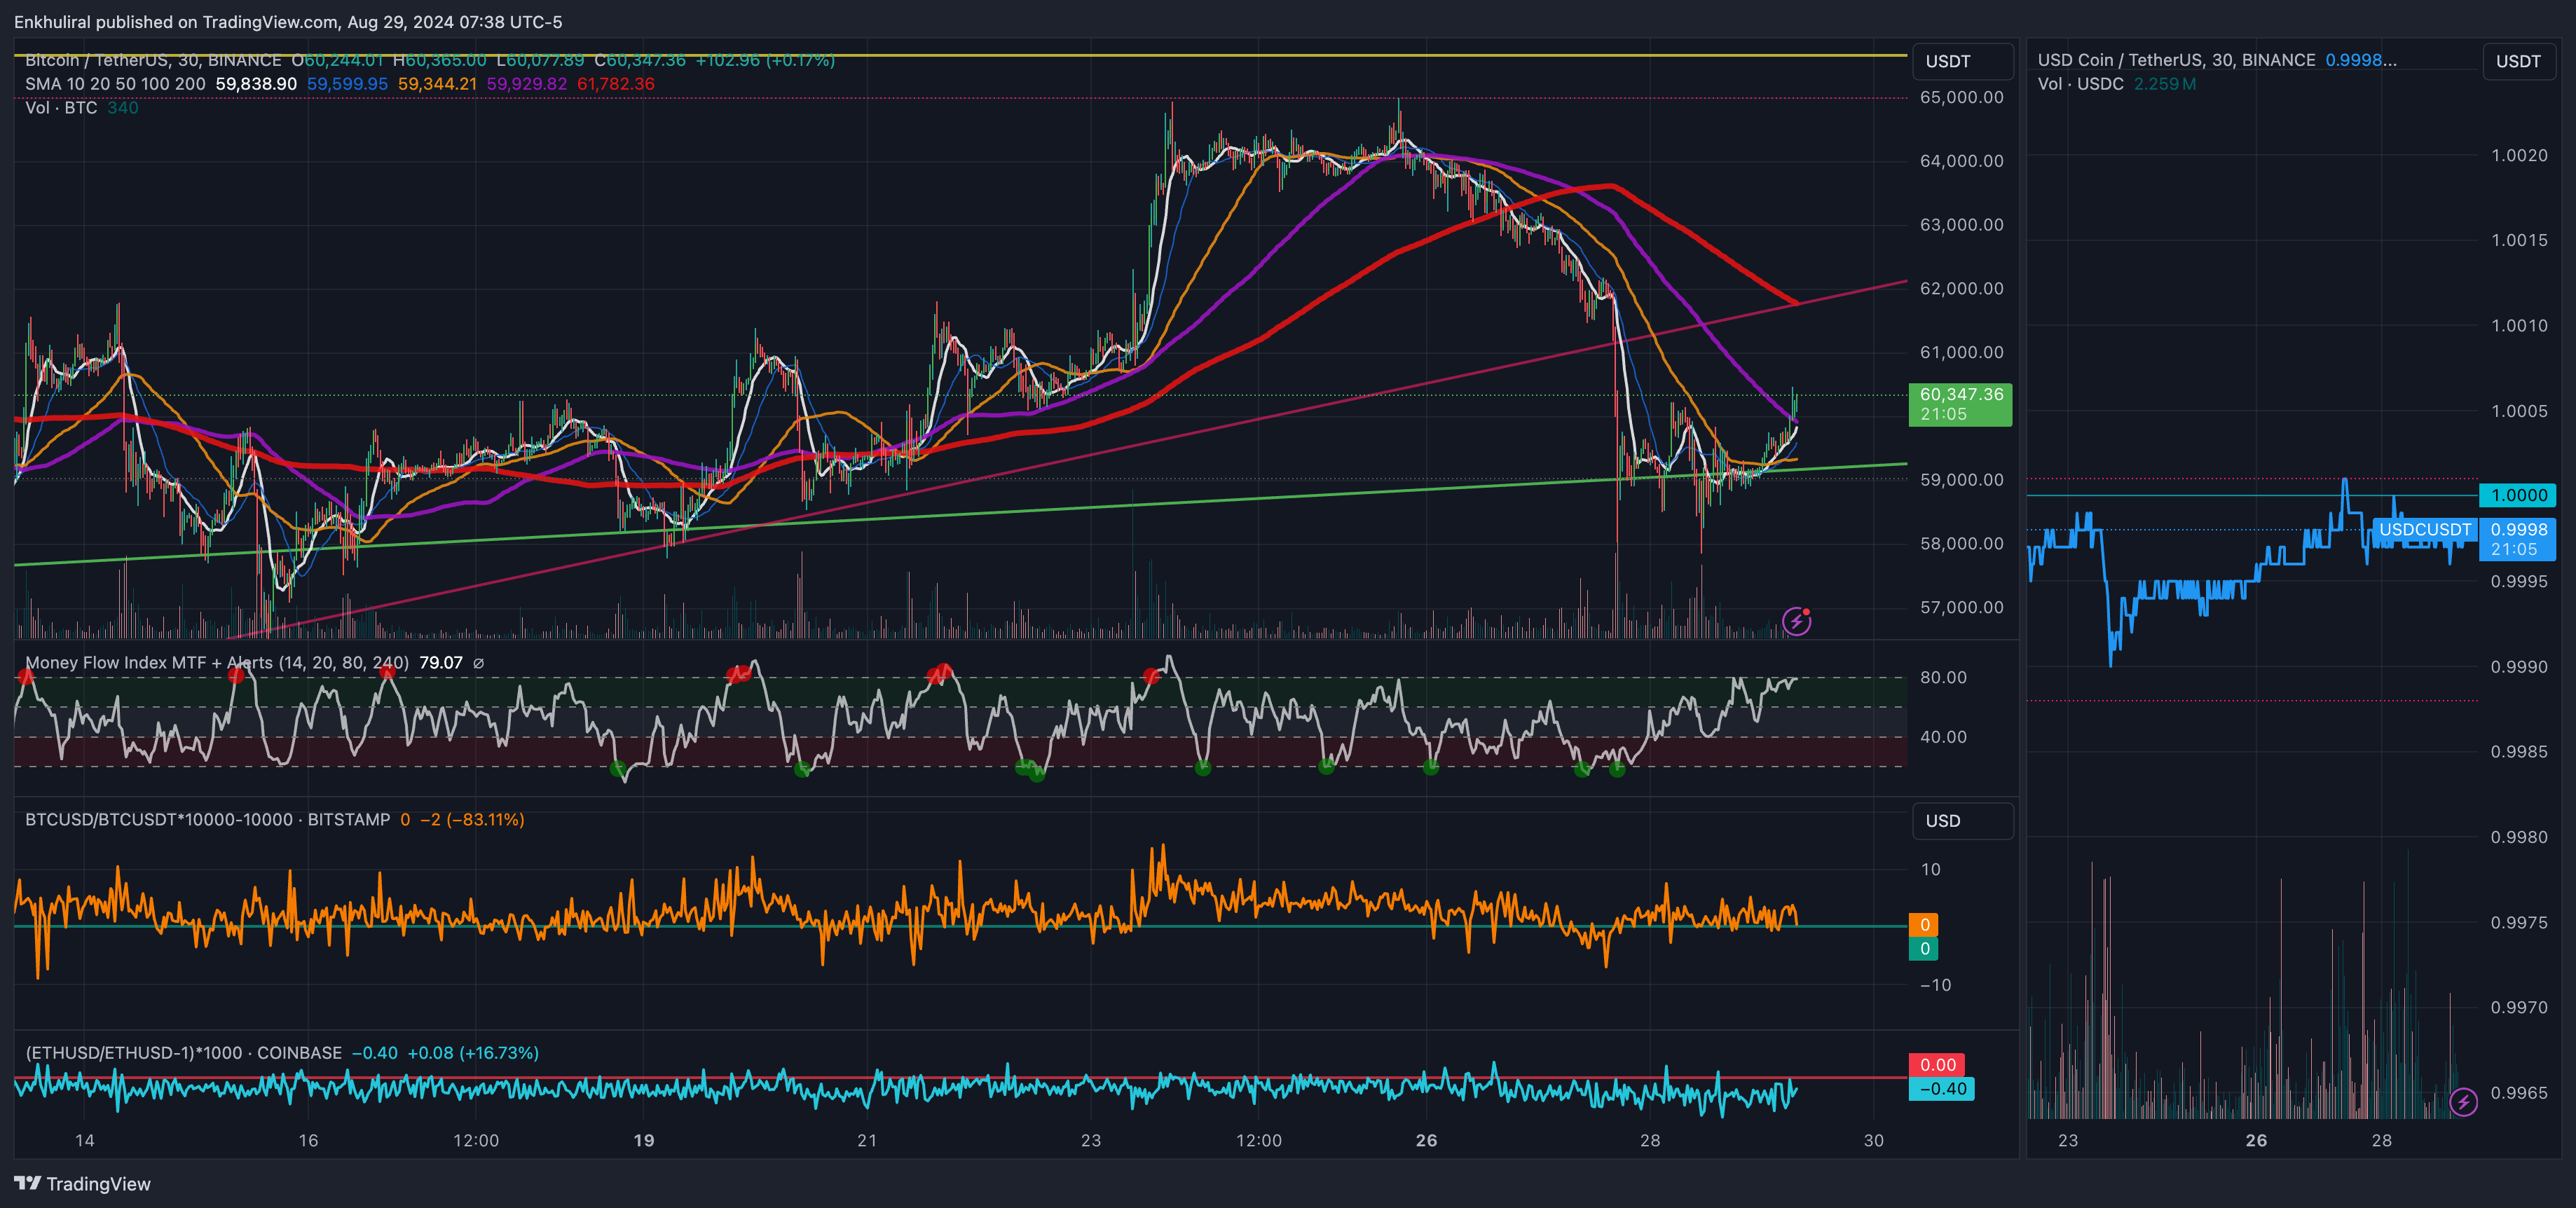Click the last red overbought marker on MFI
This screenshot has height=1208, width=2576.
click(x=1151, y=677)
